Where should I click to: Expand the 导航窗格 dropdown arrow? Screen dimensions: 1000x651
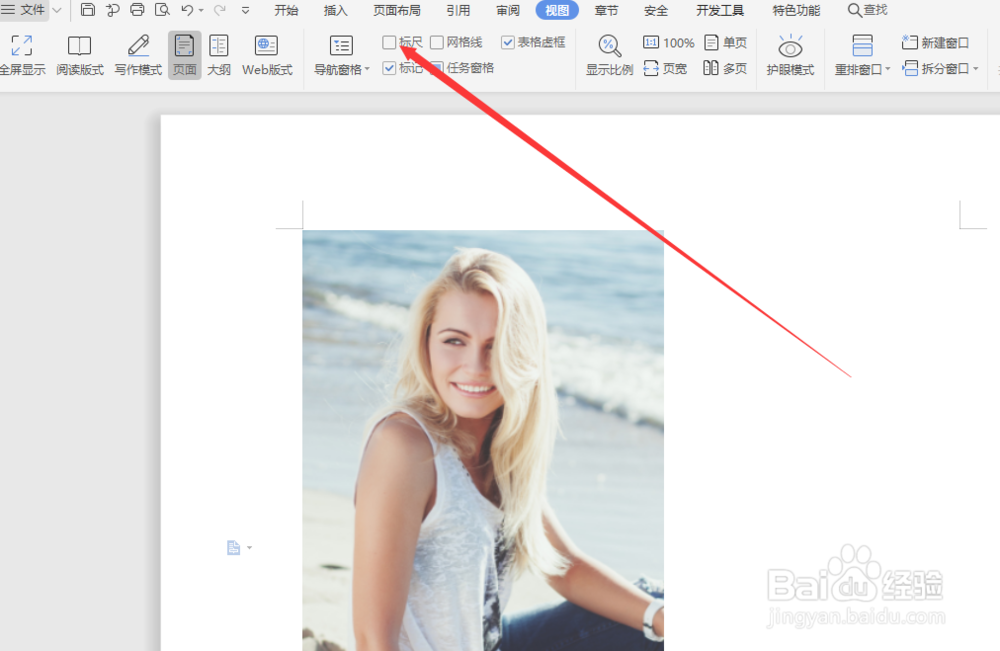coord(367,69)
